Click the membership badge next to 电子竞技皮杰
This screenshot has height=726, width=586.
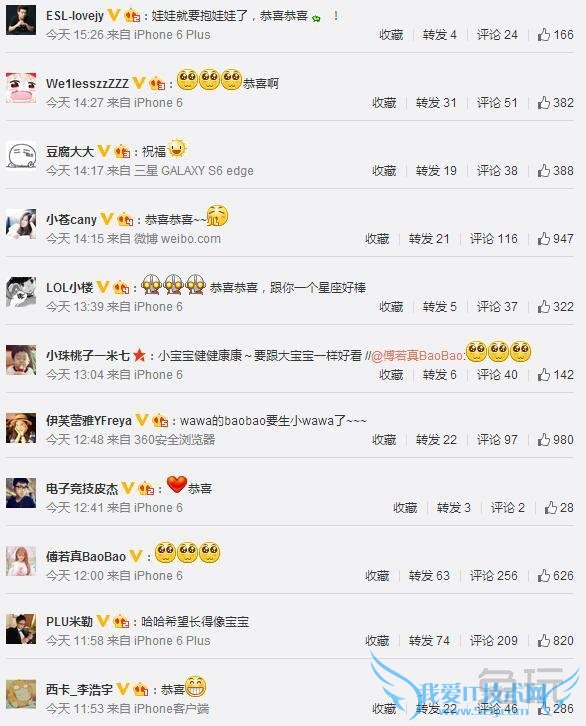[x=146, y=488]
